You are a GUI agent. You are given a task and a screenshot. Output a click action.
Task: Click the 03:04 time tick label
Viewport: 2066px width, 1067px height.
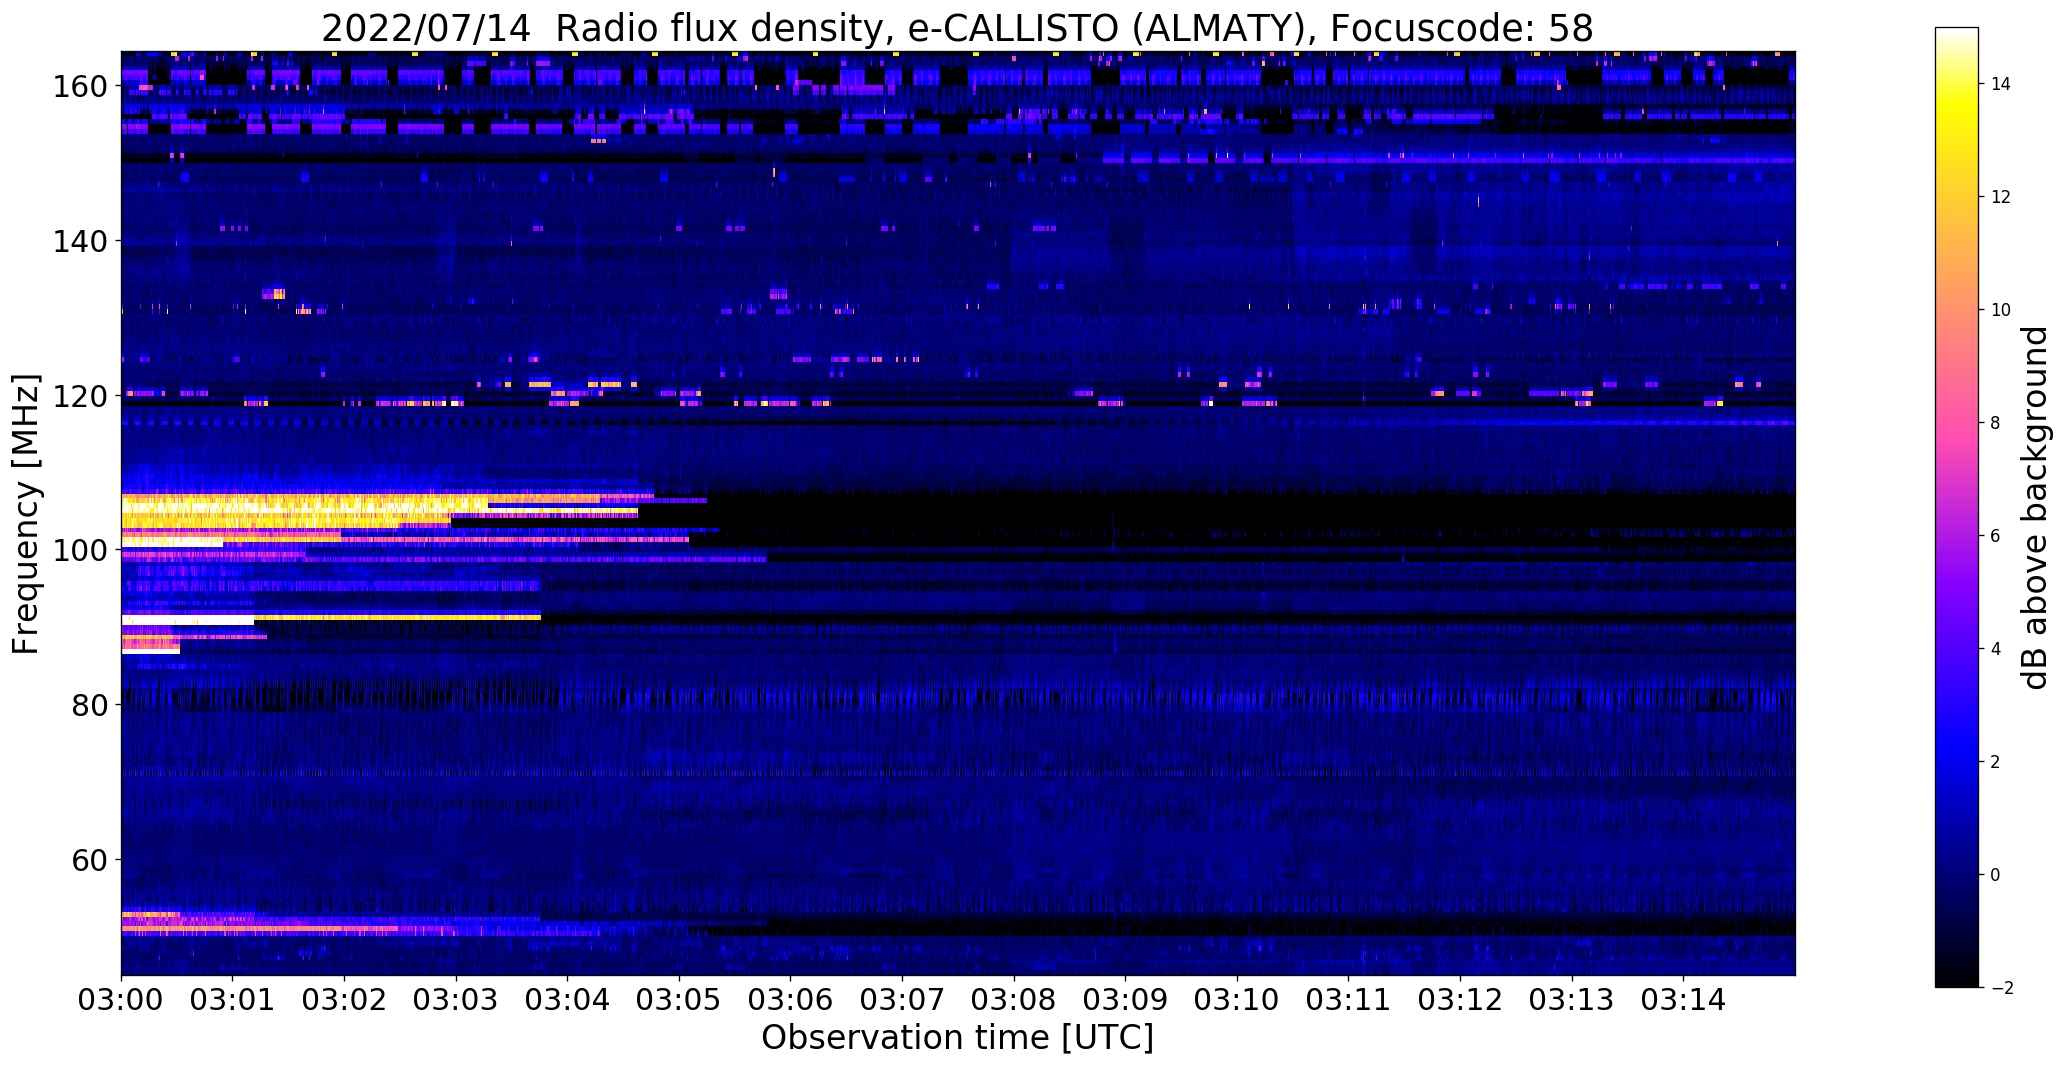pos(568,1001)
